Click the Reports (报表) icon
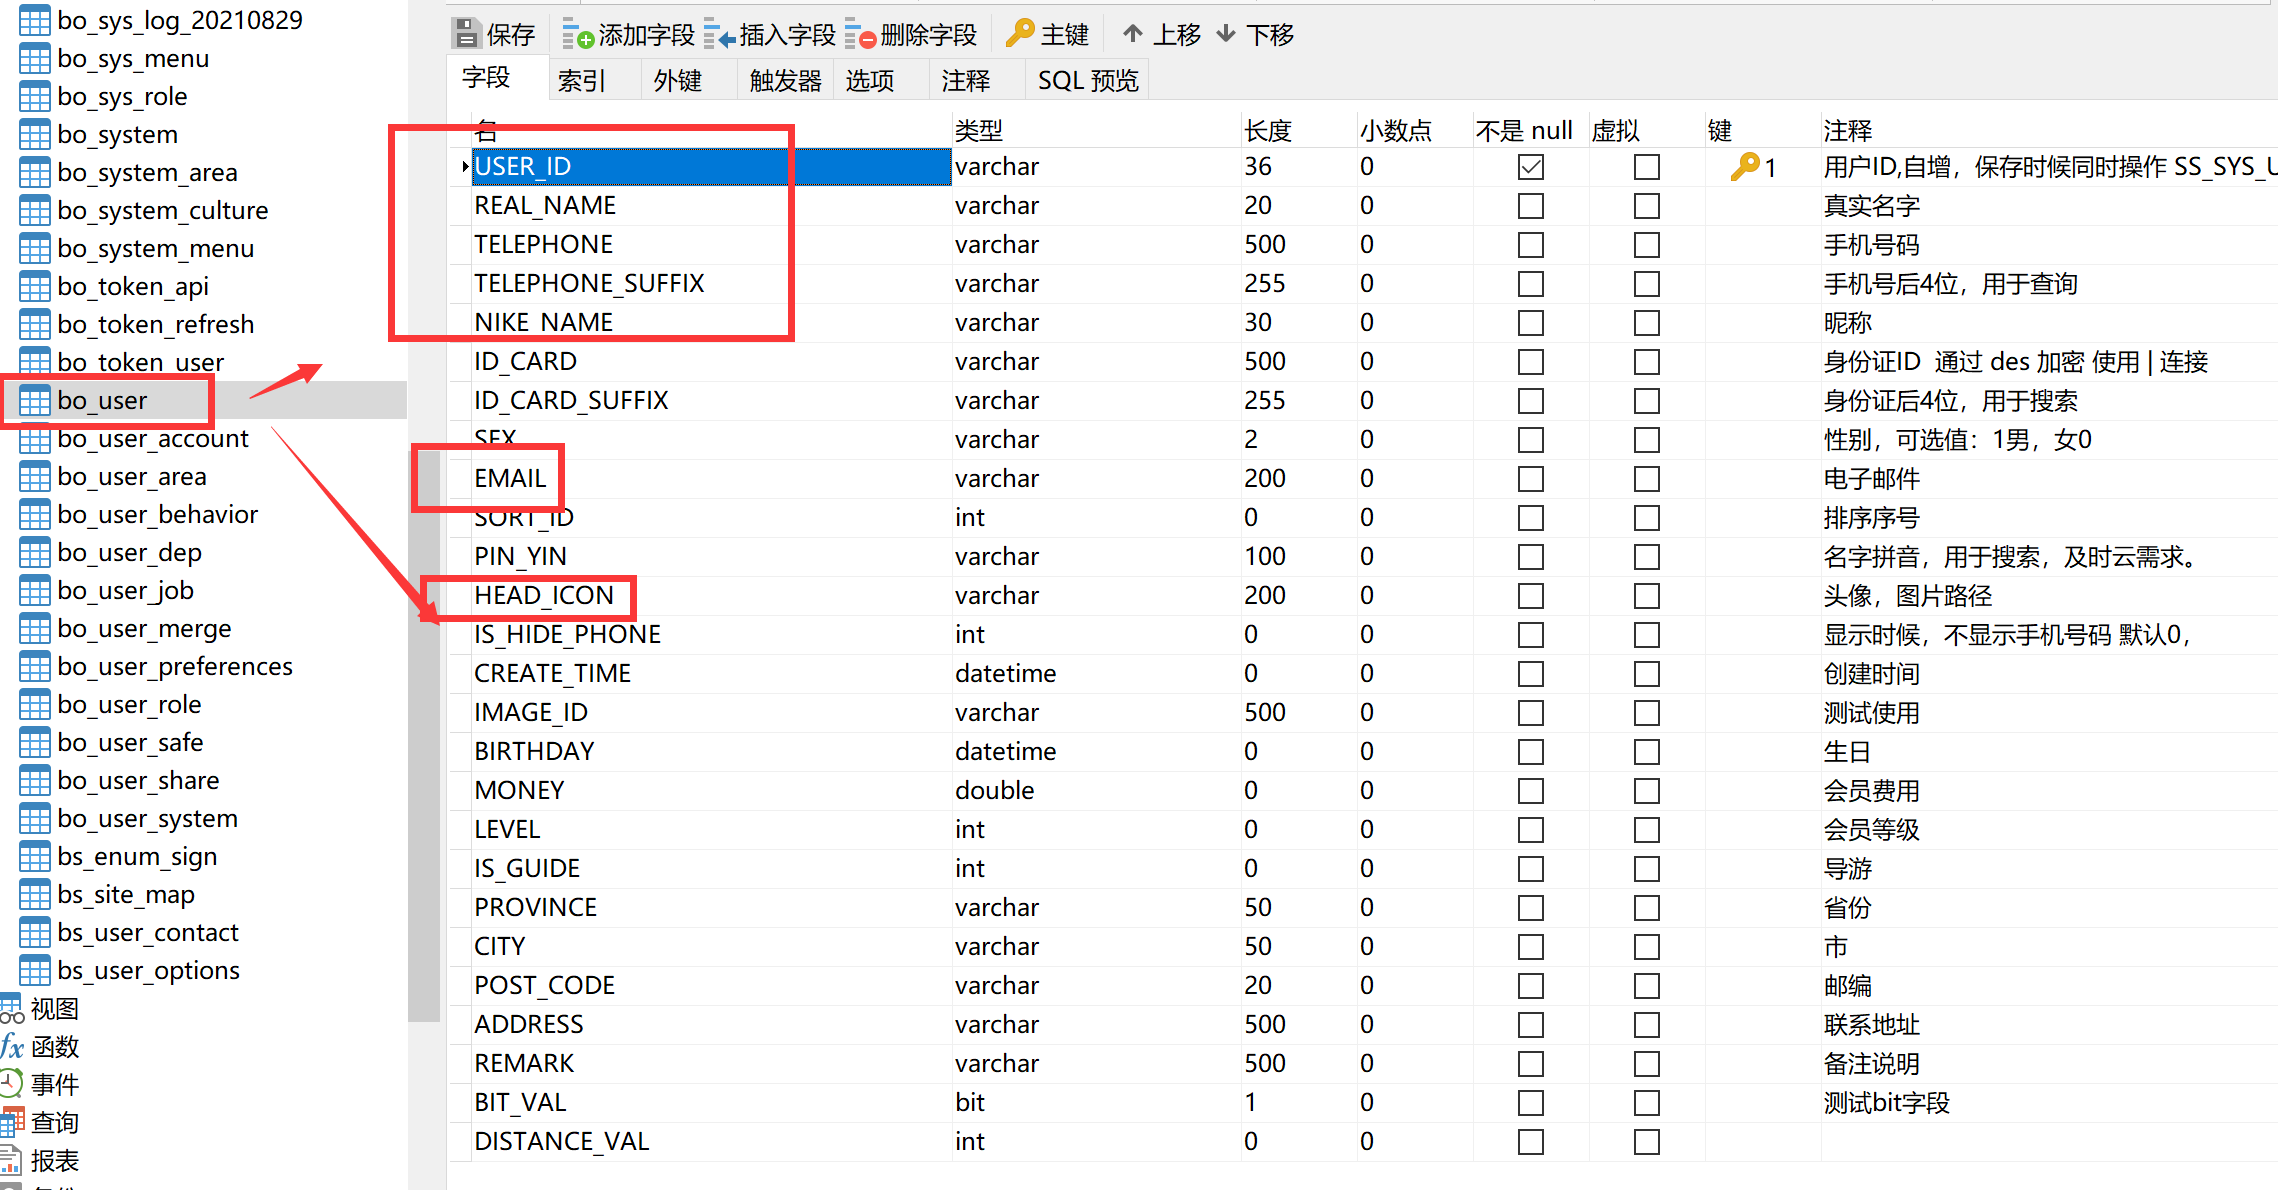 click(11, 1161)
